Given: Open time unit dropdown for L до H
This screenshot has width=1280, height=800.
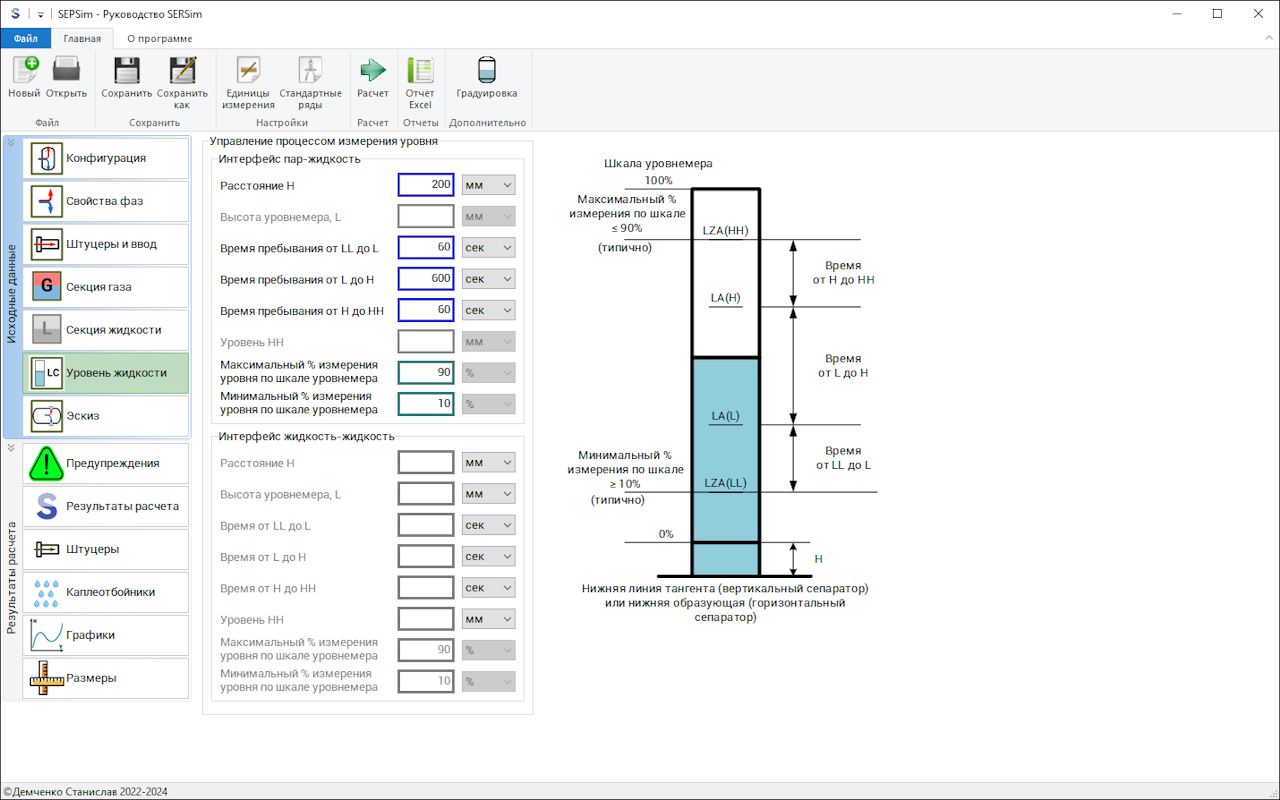Looking at the screenshot, I should pyautogui.click(x=488, y=279).
